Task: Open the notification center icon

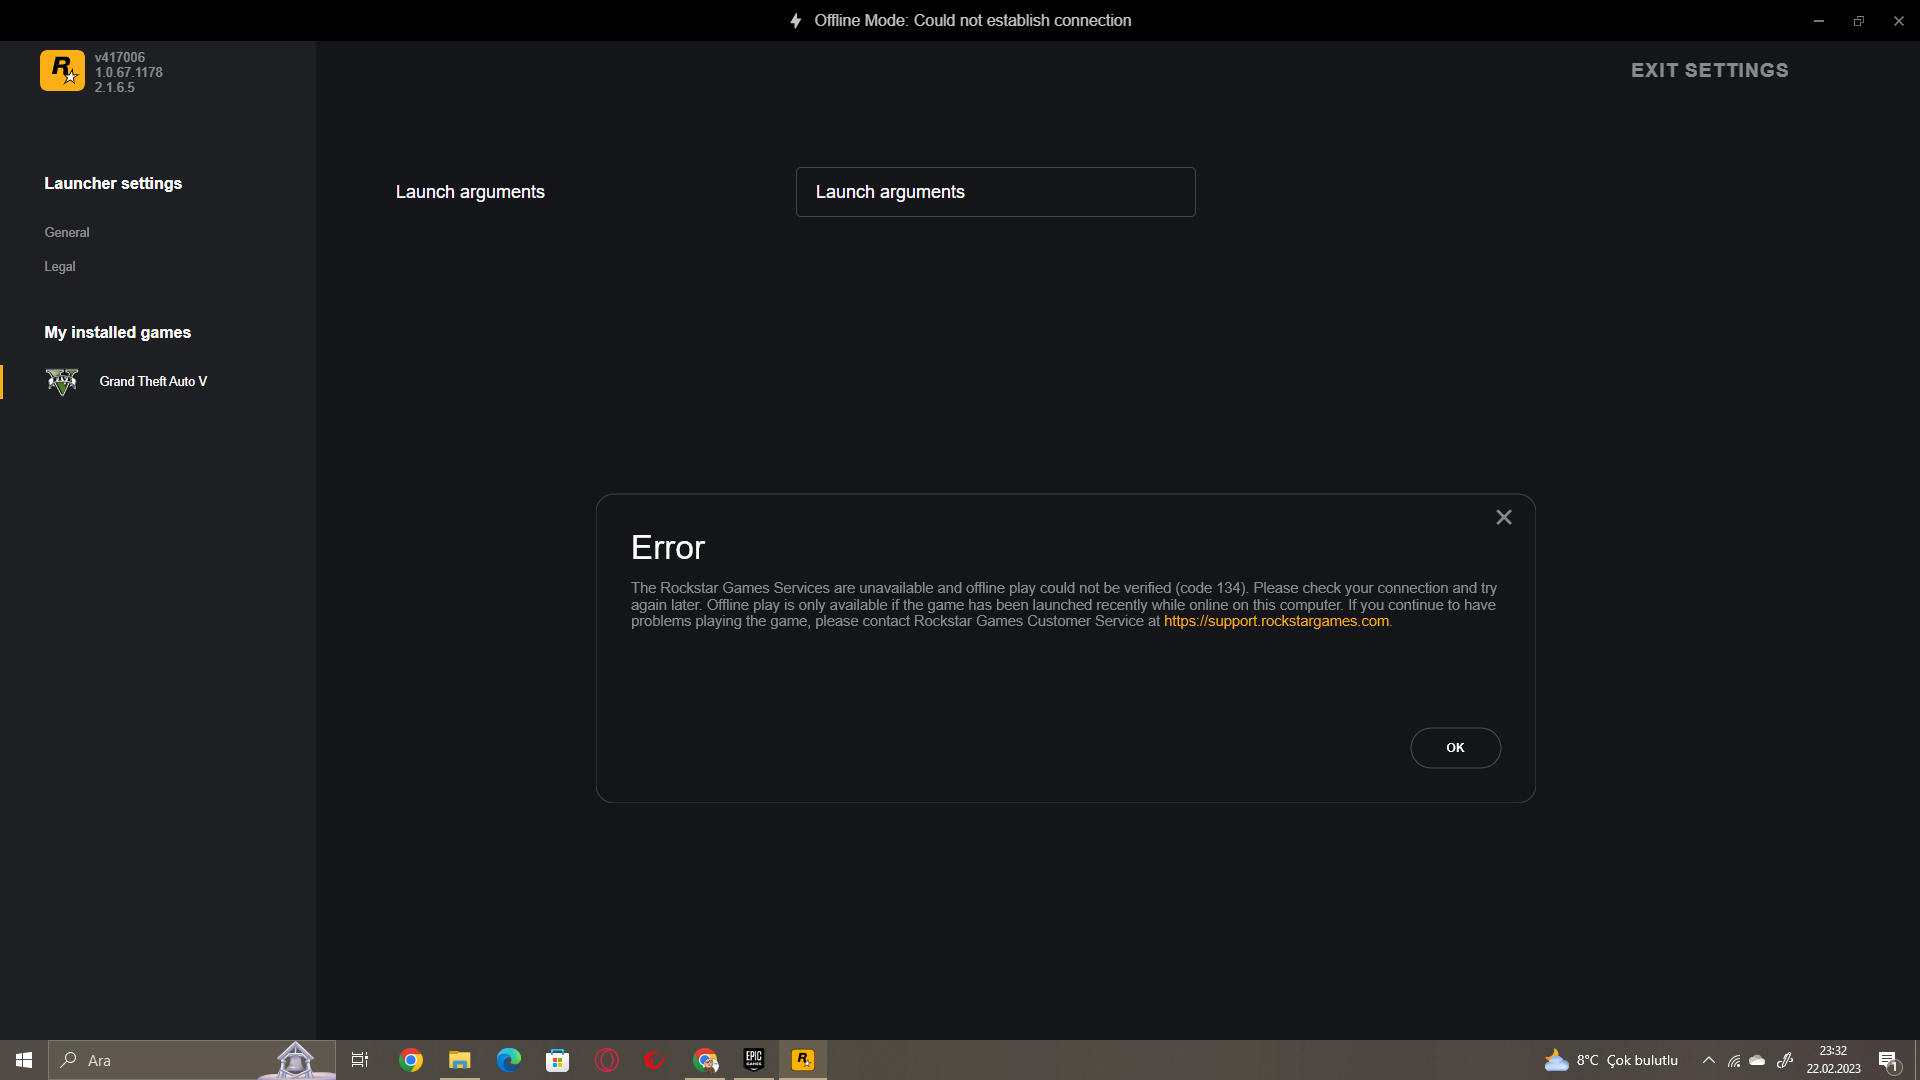Action: pyautogui.click(x=1888, y=1060)
